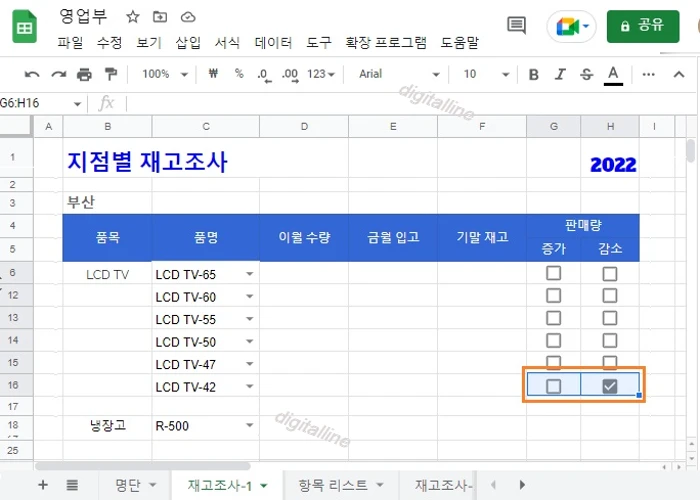Toggle strikethrough formatting
This screenshot has width=700, height=500.
587,75
